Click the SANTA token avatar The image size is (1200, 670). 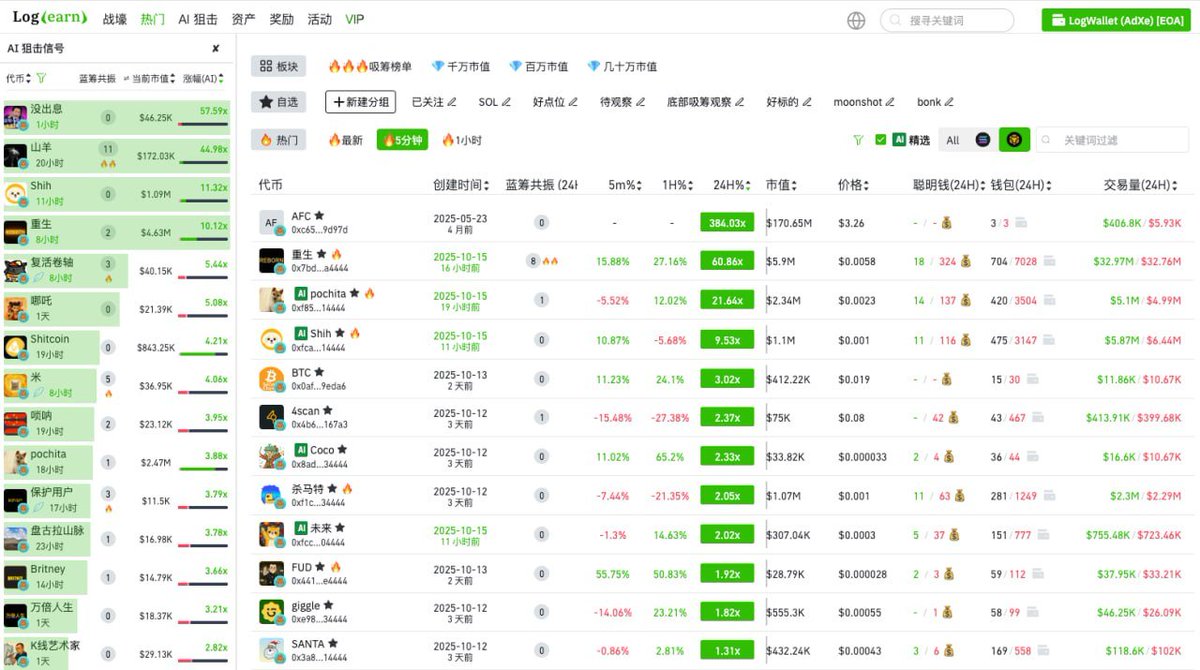click(272, 651)
